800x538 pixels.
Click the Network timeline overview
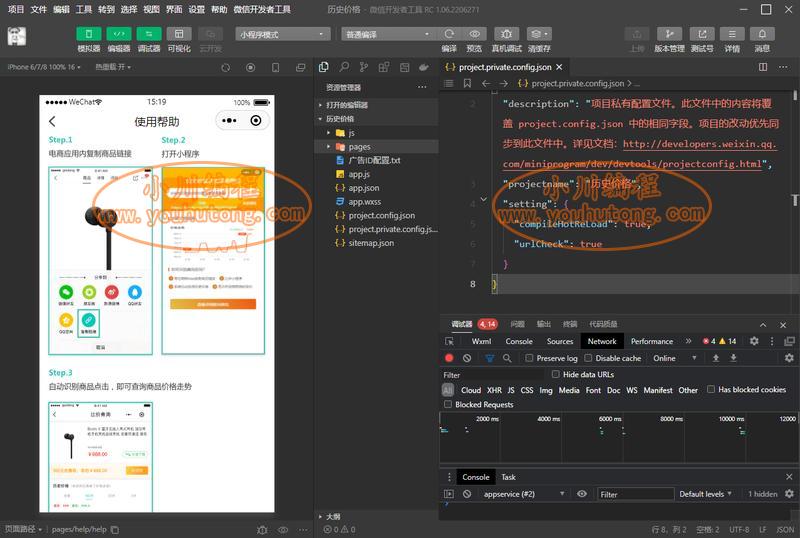pos(618,438)
